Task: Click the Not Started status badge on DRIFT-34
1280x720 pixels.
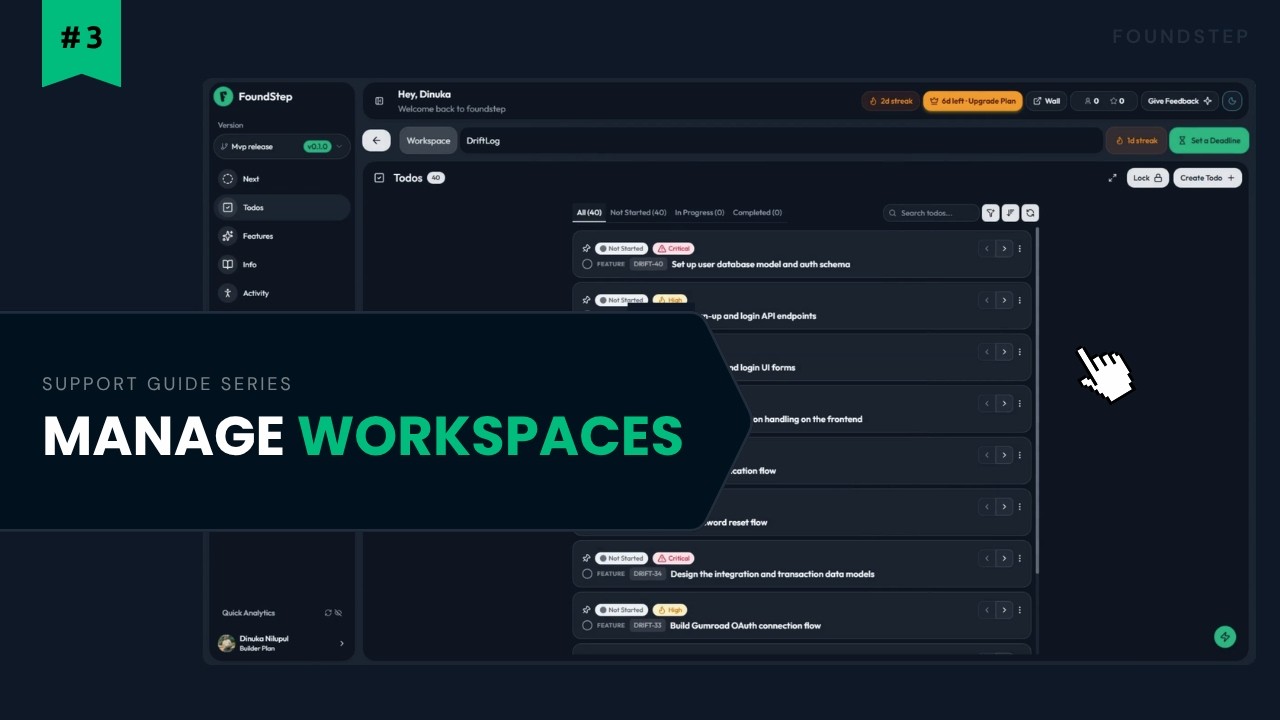Action: tap(621, 558)
